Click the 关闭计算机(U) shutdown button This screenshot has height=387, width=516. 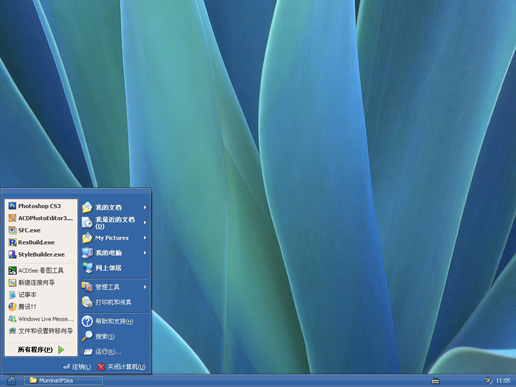122,367
